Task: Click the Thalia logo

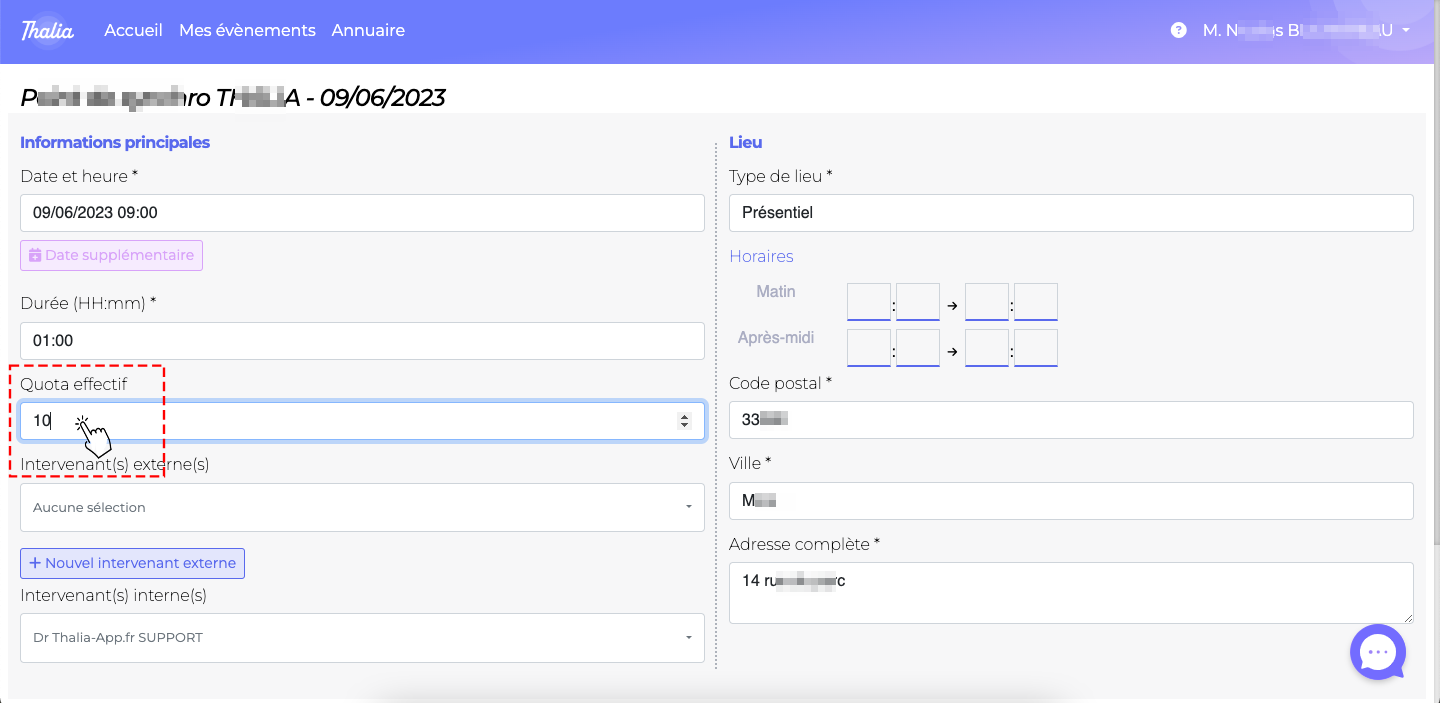Action: pyautogui.click(x=47, y=30)
